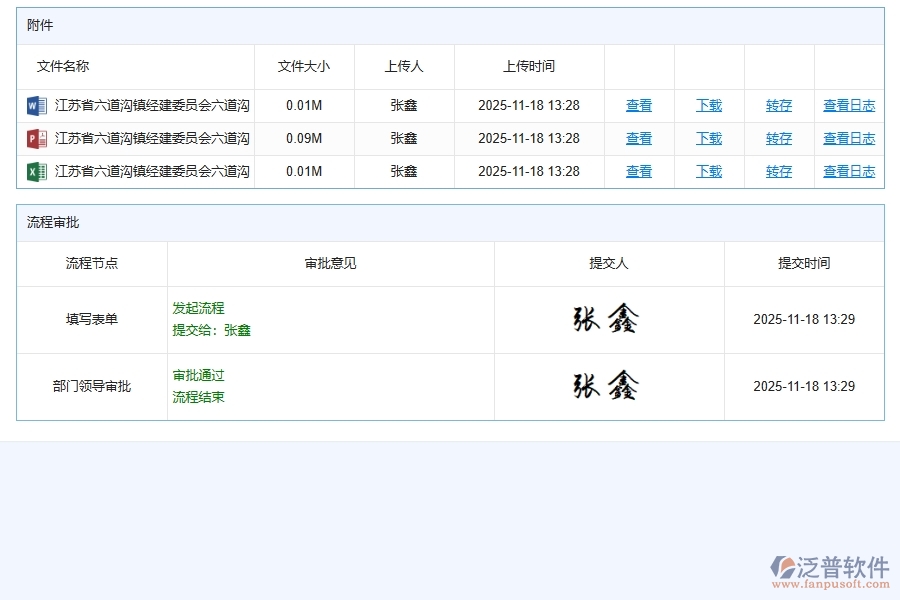The height and width of the screenshot is (600, 900).
Task: Open 查看 for the Word attachment
Action: 638,105
